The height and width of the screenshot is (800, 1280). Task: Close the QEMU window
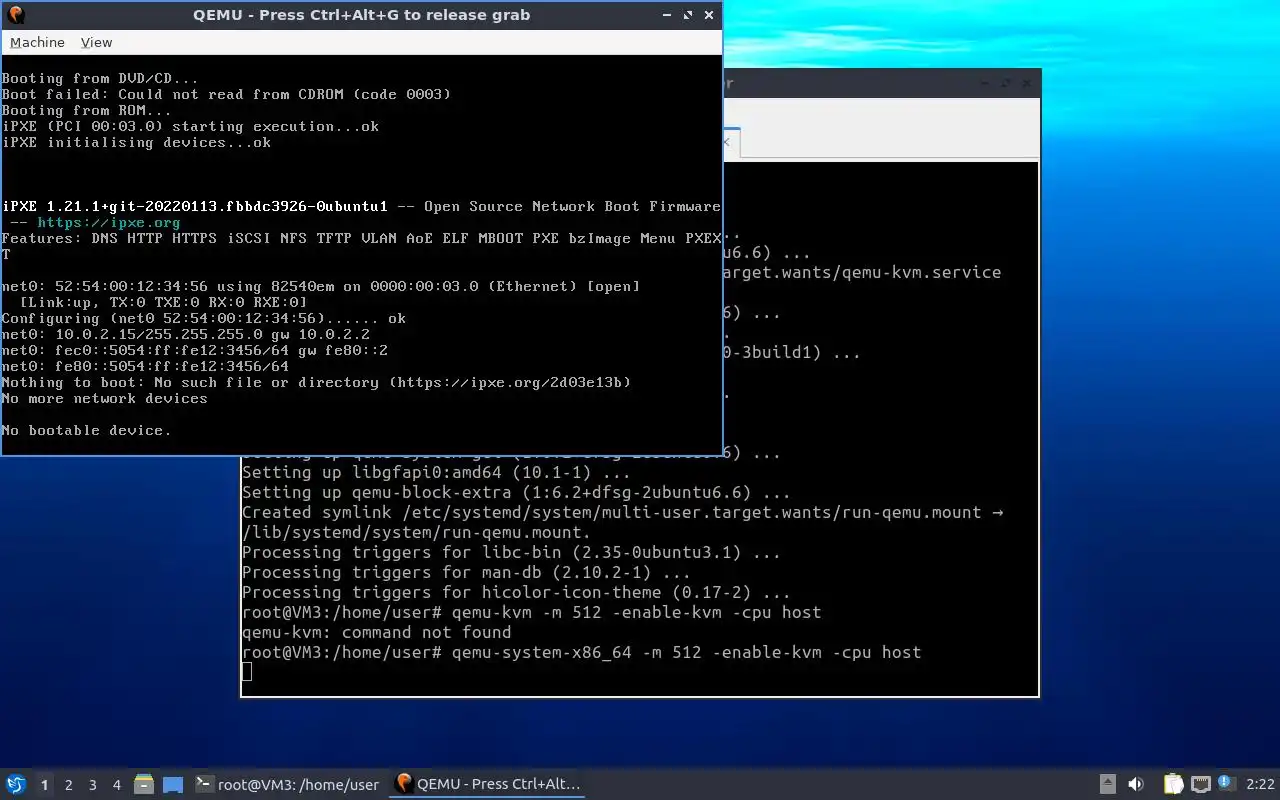(x=709, y=15)
